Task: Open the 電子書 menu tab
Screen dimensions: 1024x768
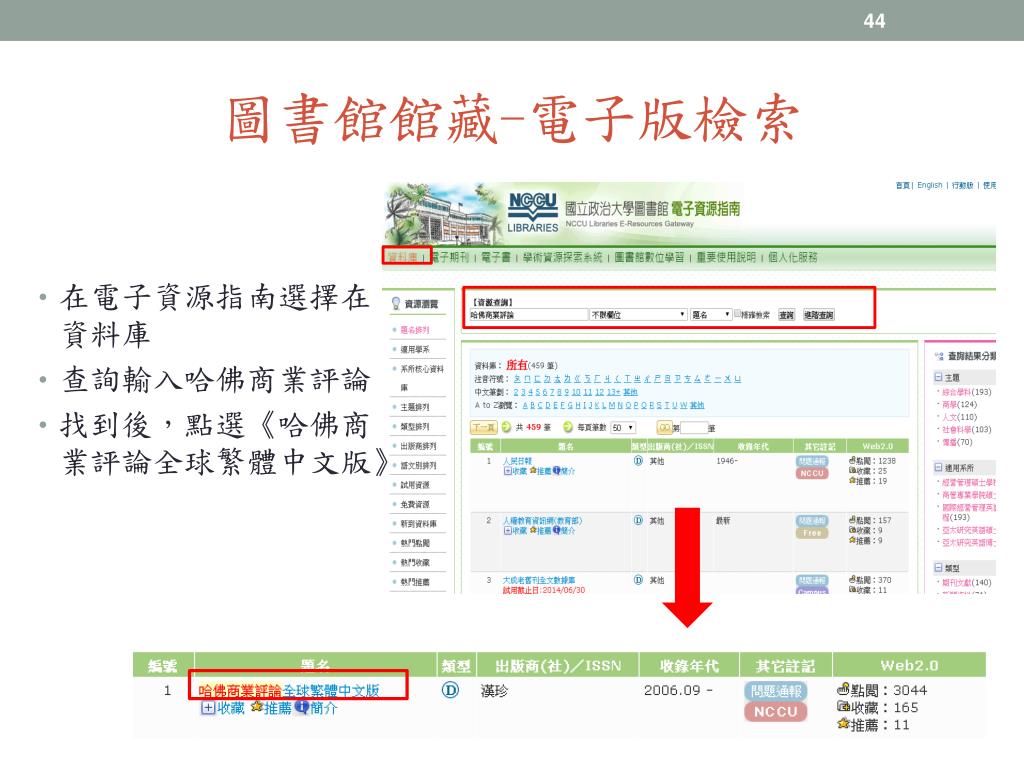Action: 496,257
